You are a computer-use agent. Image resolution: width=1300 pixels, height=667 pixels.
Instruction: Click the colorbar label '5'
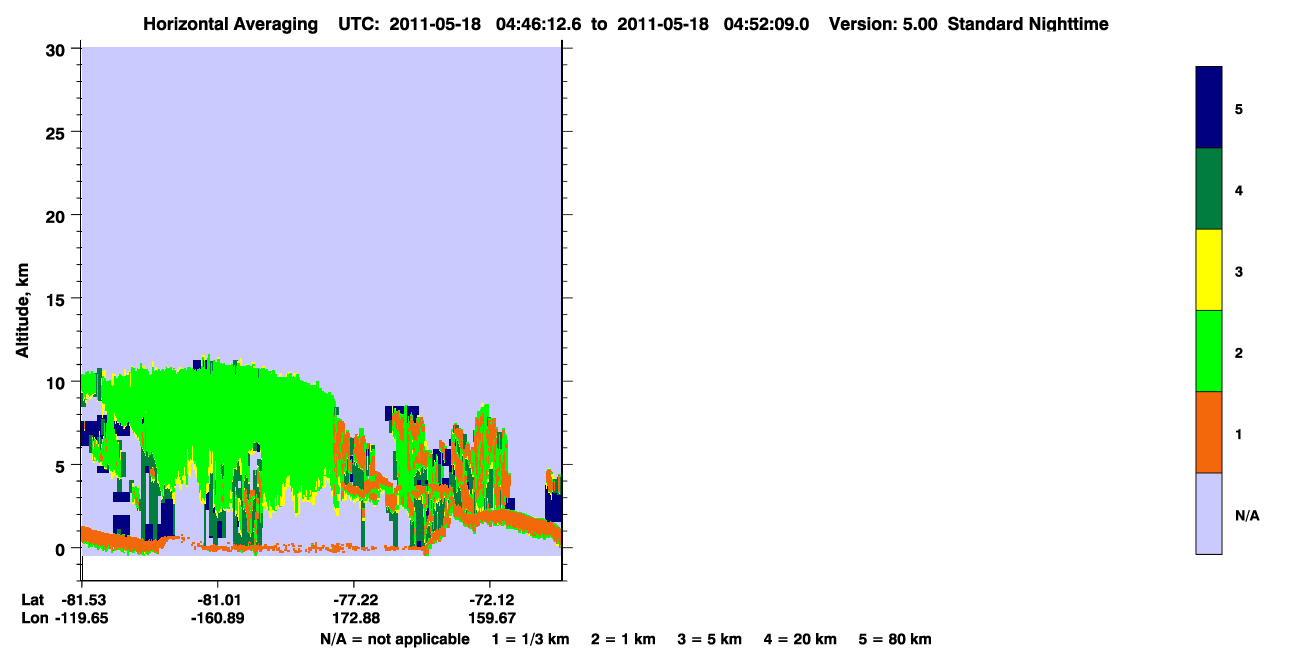click(1239, 108)
